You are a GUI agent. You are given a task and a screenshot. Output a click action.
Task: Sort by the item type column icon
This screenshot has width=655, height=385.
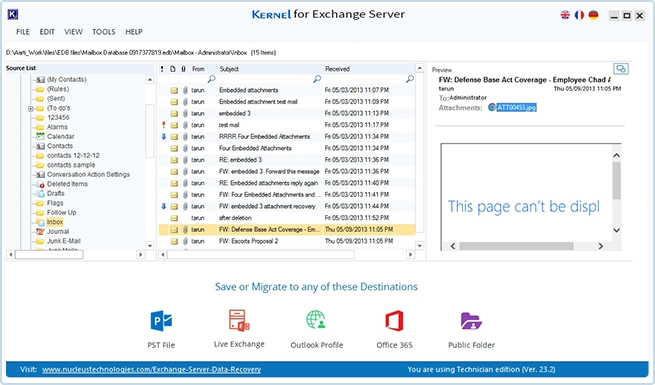[x=173, y=69]
